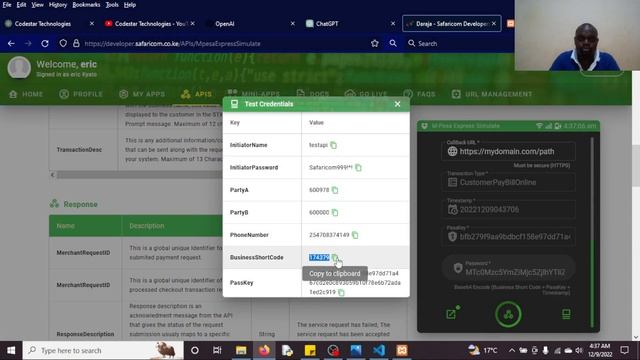Open the File menu
Viewport: 640px width, 360px height.
pos(7,5)
